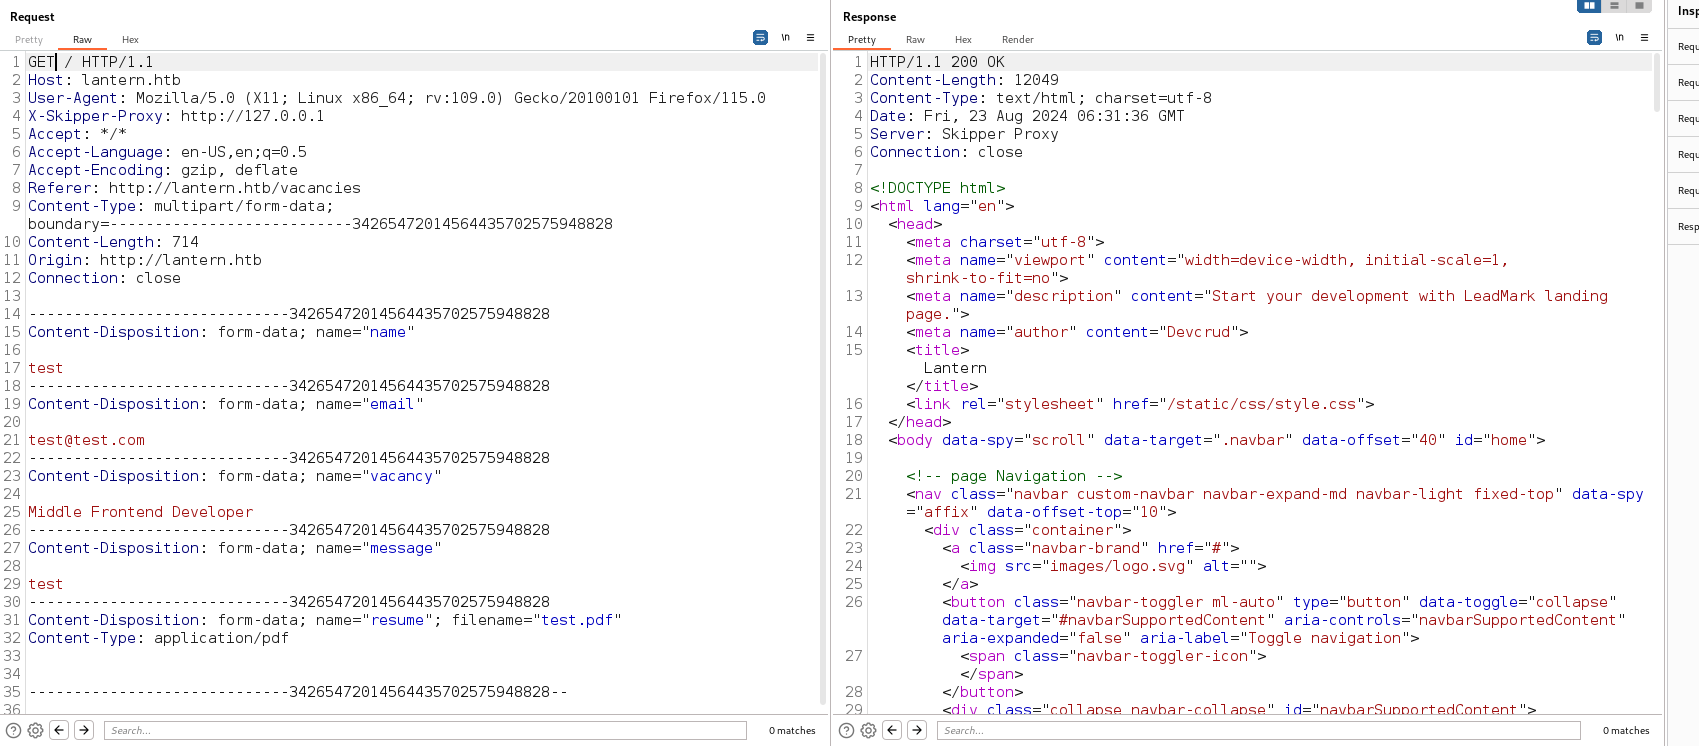
Task: Click the test@test.com email value
Action: click(86, 440)
